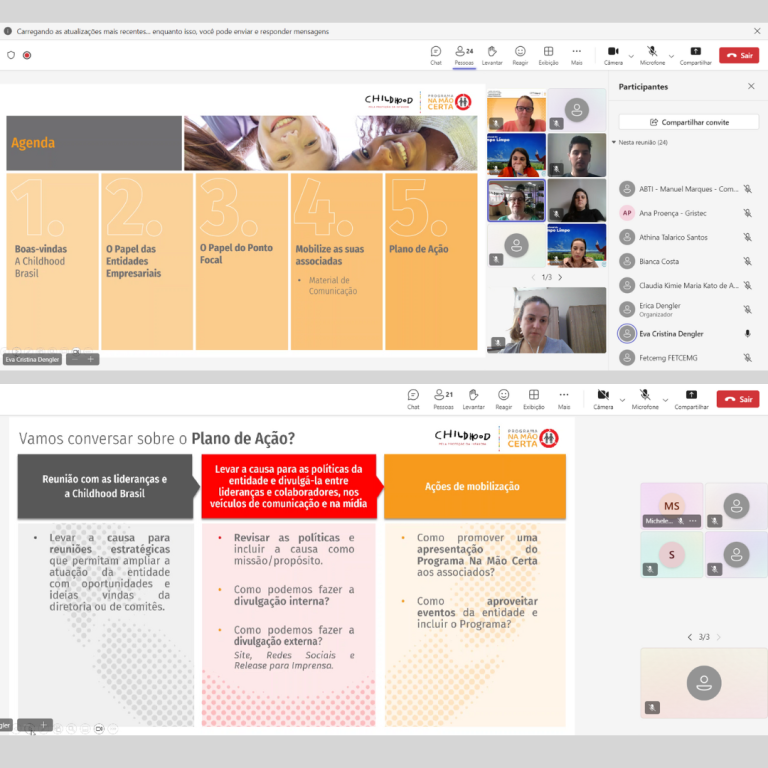Zoom out shared Agenda slide with minus
Screen dimensions: 768x768
tap(75, 359)
